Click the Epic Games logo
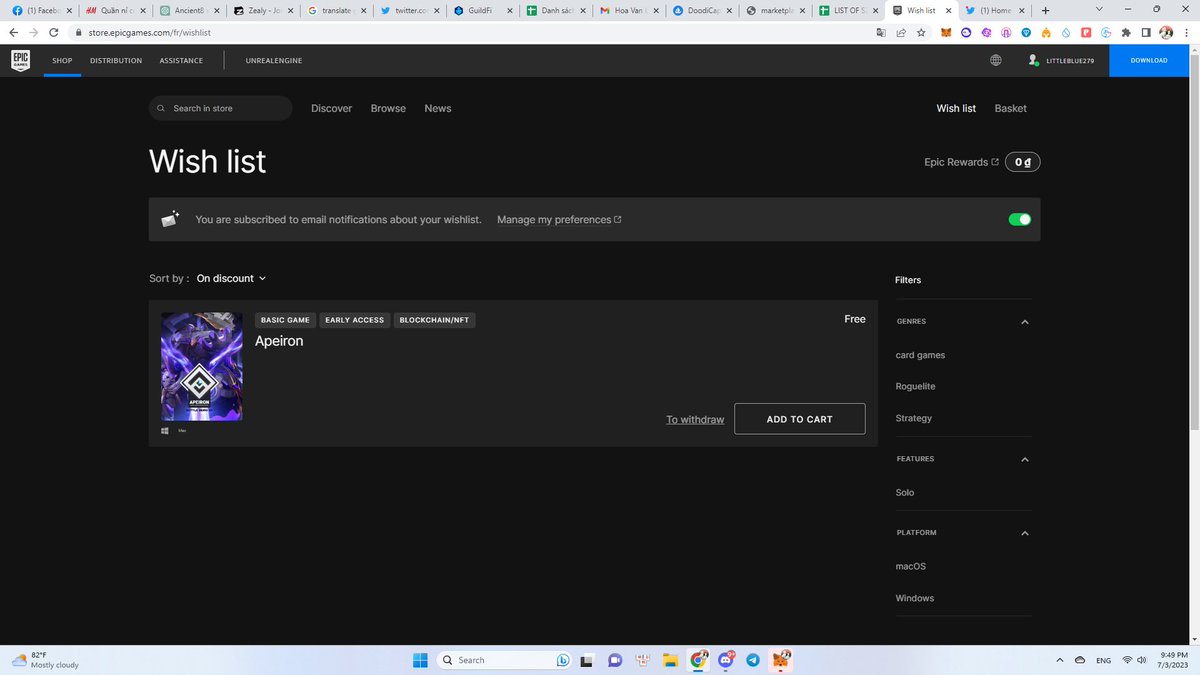This screenshot has height=675, width=1200. point(20,60)
